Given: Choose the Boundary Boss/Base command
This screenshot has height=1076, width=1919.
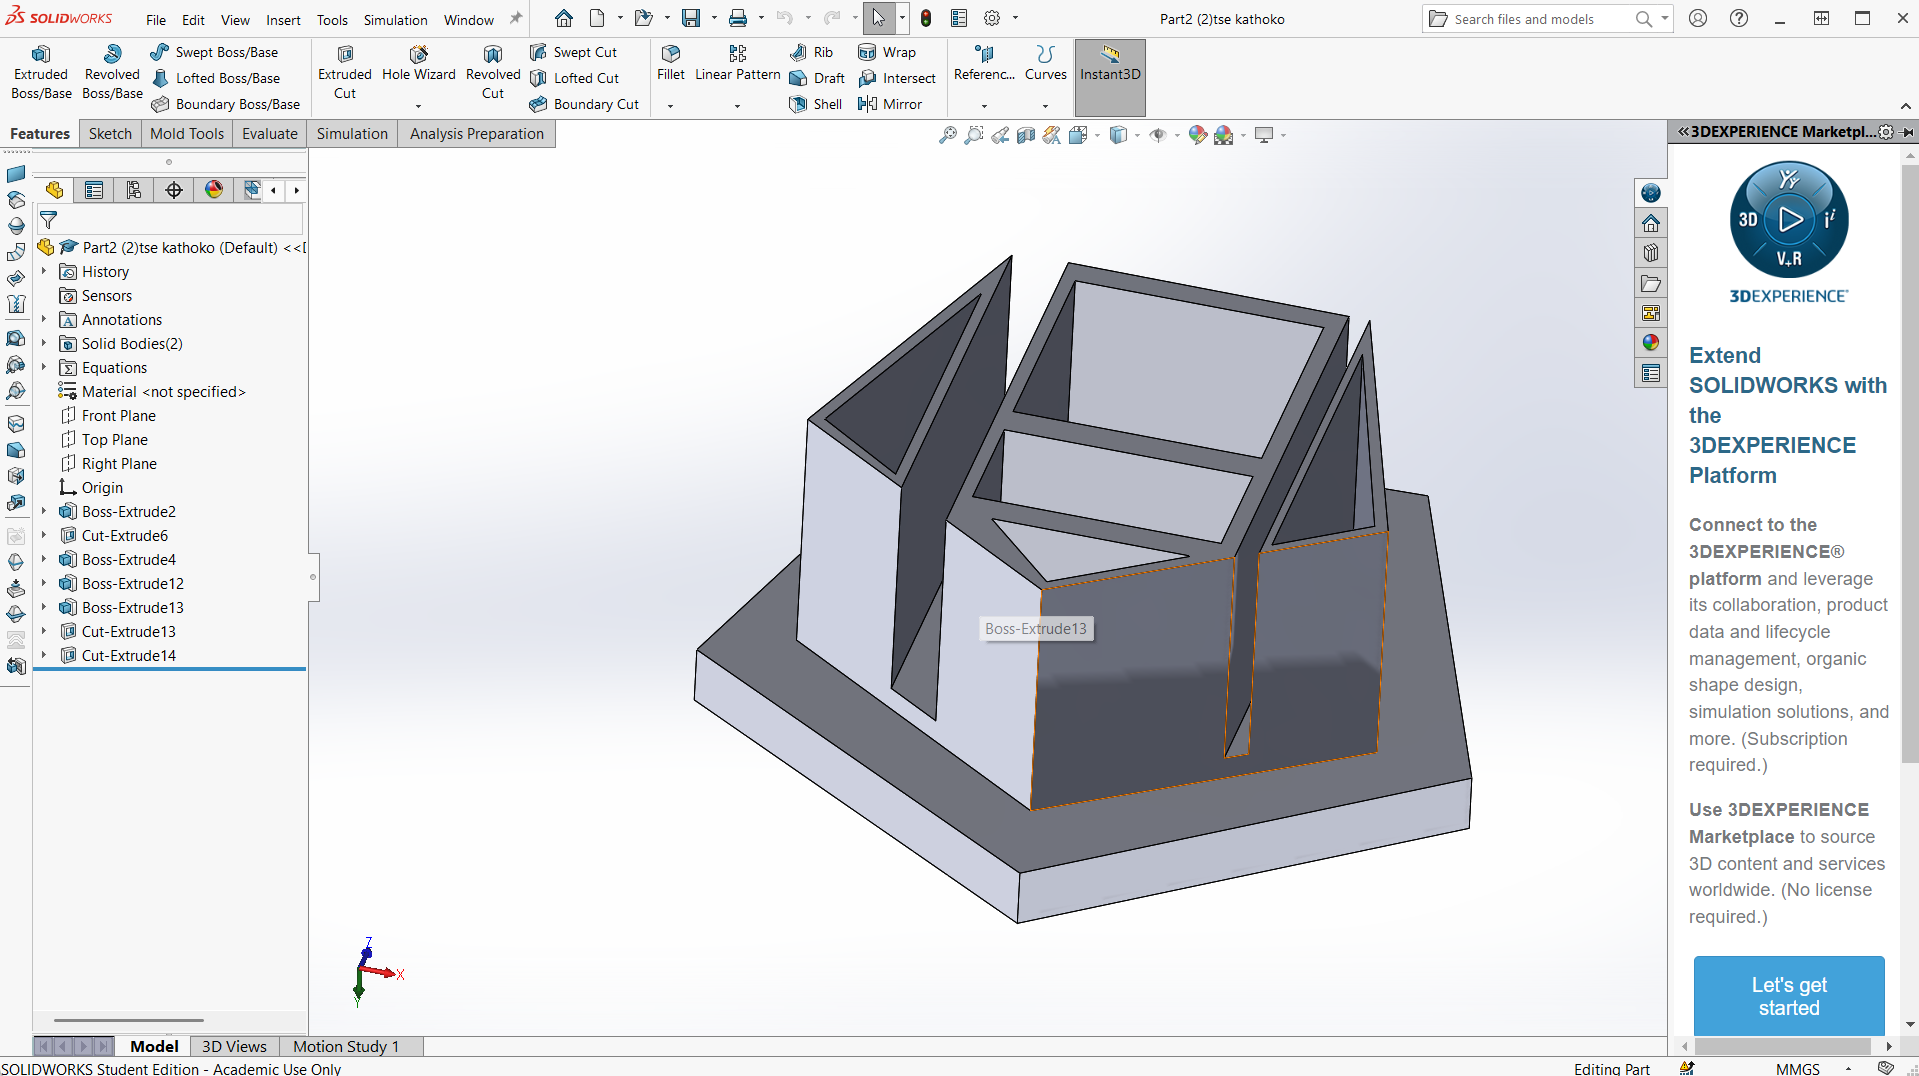Looking at the screenshot, I should 225,104.
